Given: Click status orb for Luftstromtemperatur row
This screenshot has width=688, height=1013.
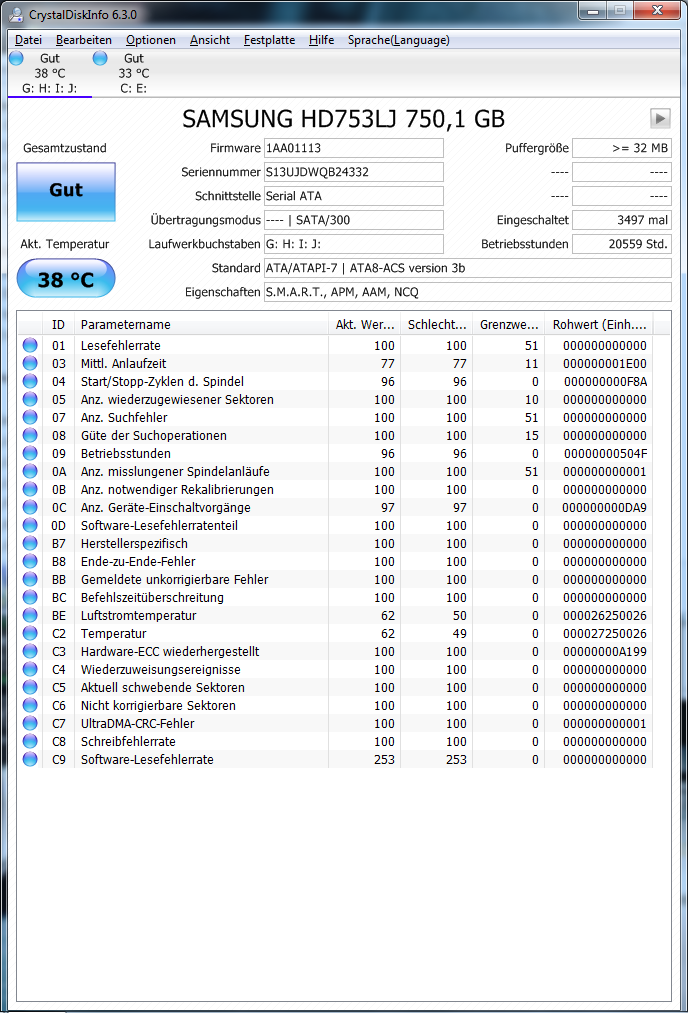Looking at the screenshot, I should [x=30, y=615].
